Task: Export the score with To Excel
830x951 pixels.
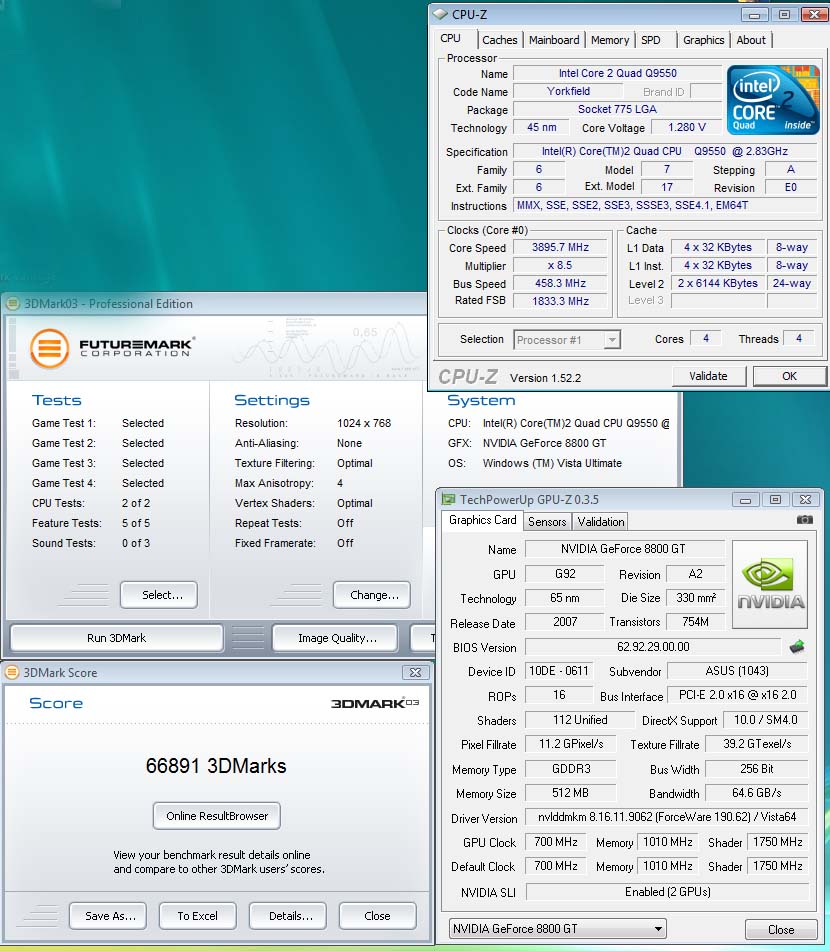Action: 198,916
